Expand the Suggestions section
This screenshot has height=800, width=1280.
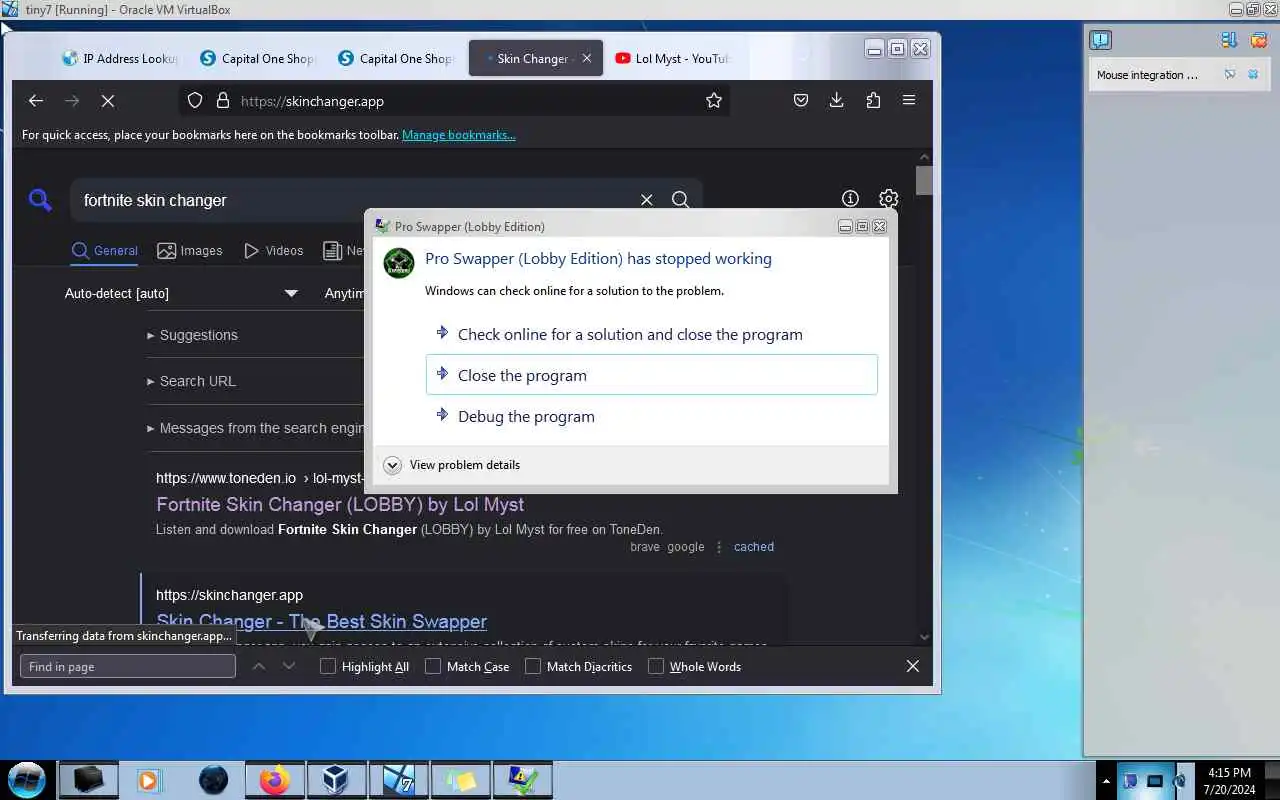[x=193, y=335]
